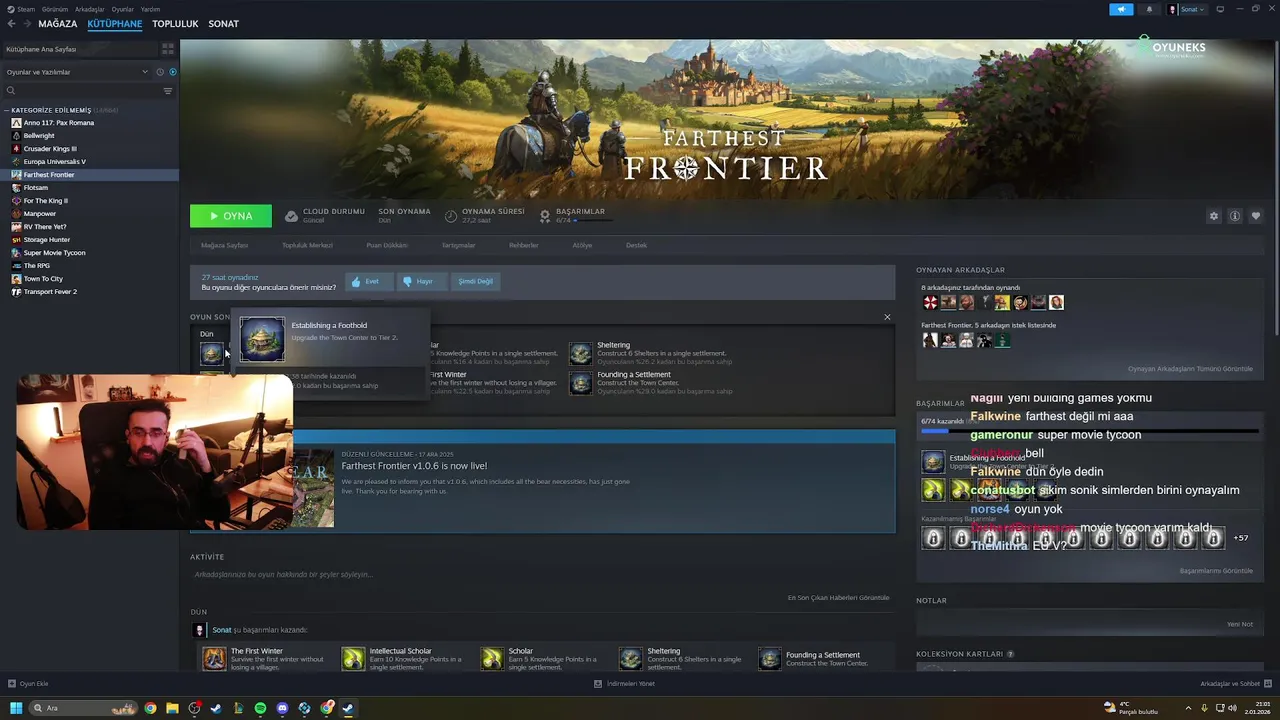Open İndirmeleri Yönet downloads manager

click(625, 684)
